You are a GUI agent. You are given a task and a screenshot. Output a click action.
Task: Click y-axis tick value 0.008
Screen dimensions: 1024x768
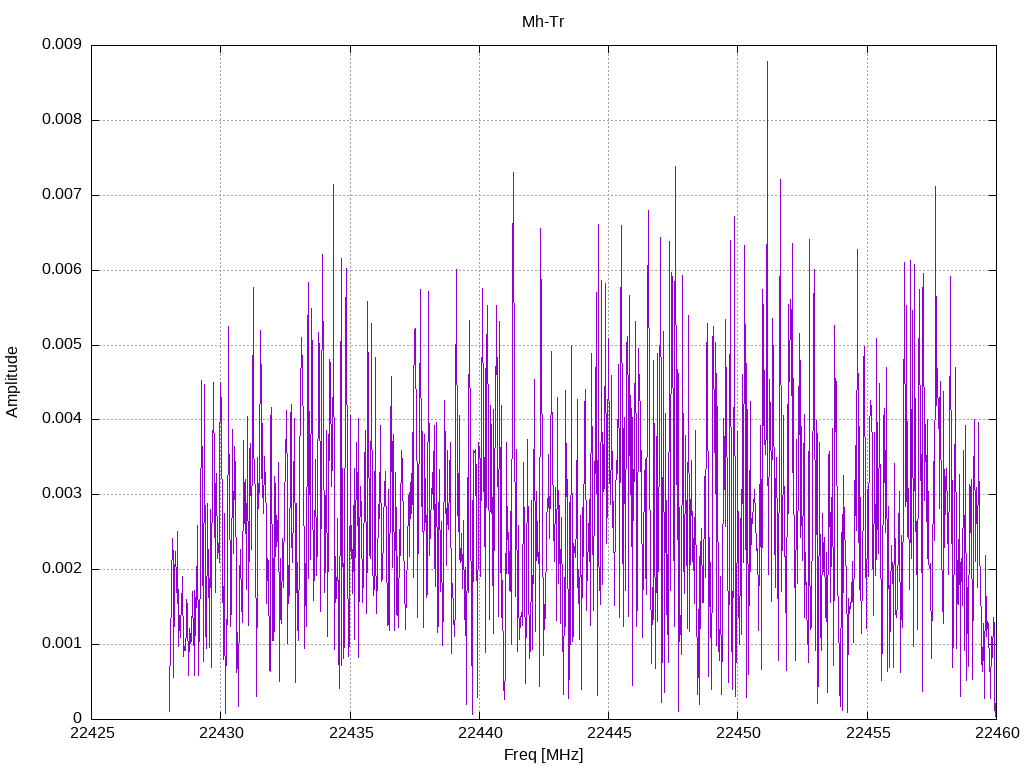click(x=62, y=120)
